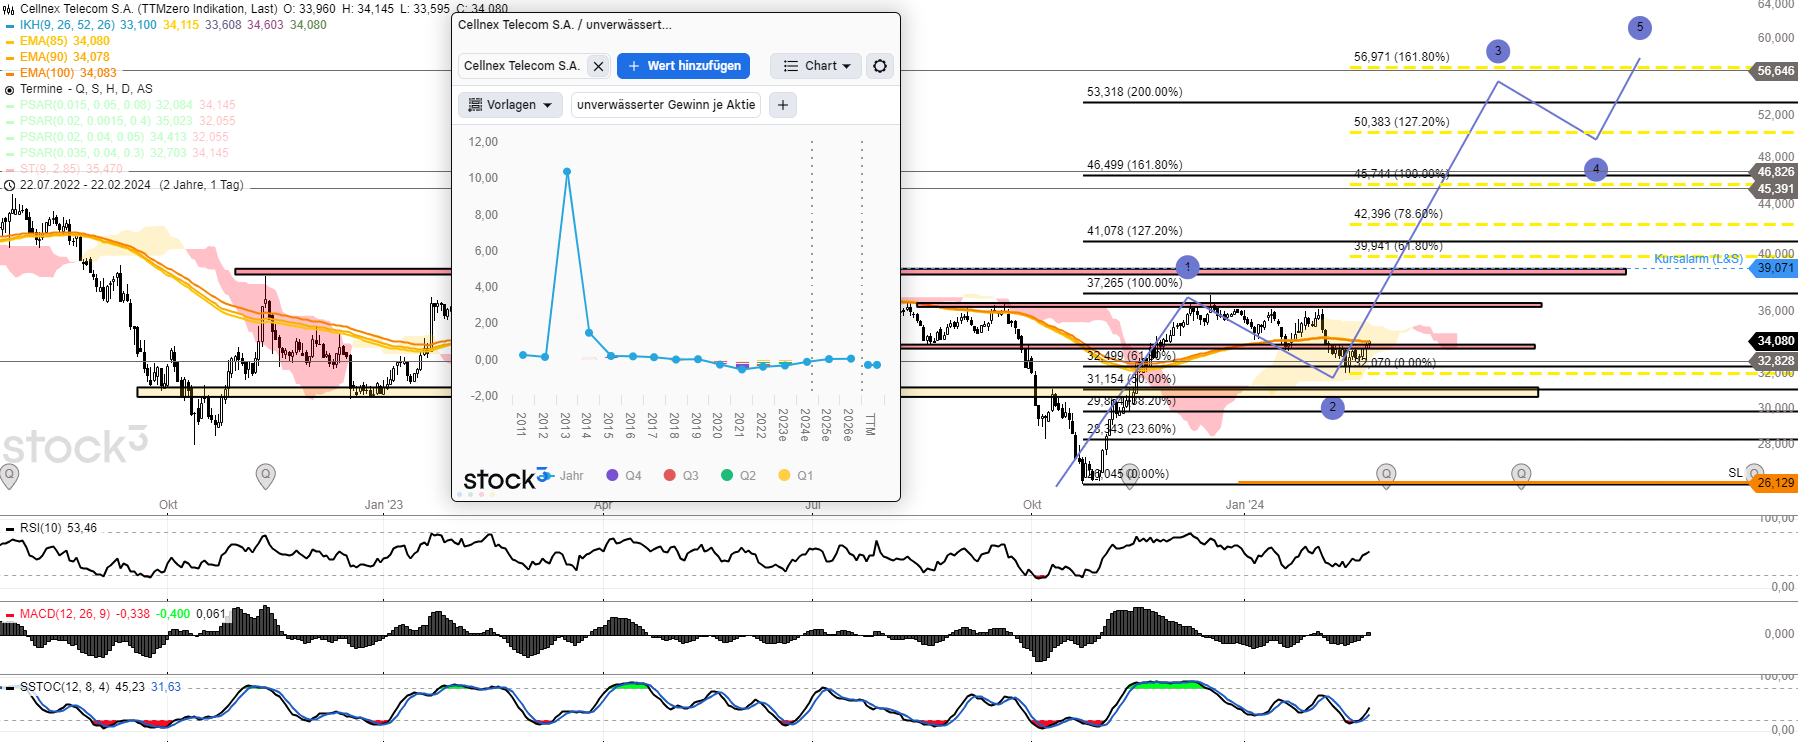Click the Kursalarm (L&S) alert label
The height and width of the screenshot is (742, 1798).
tap(1698, 259)
